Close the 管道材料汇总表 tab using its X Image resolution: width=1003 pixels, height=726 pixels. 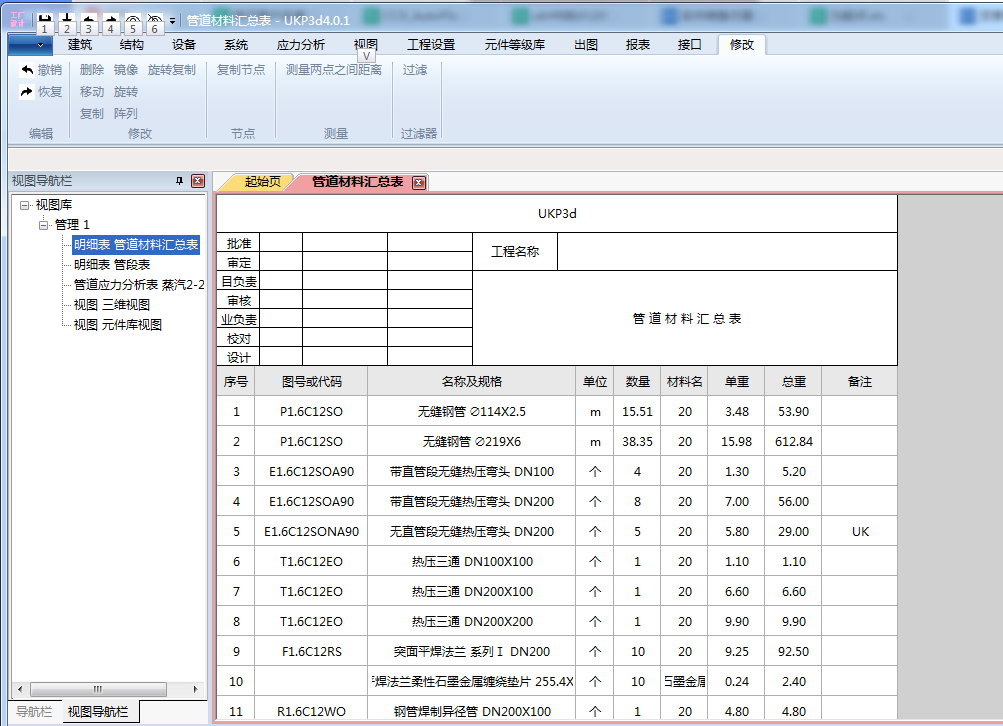(419, 182)
